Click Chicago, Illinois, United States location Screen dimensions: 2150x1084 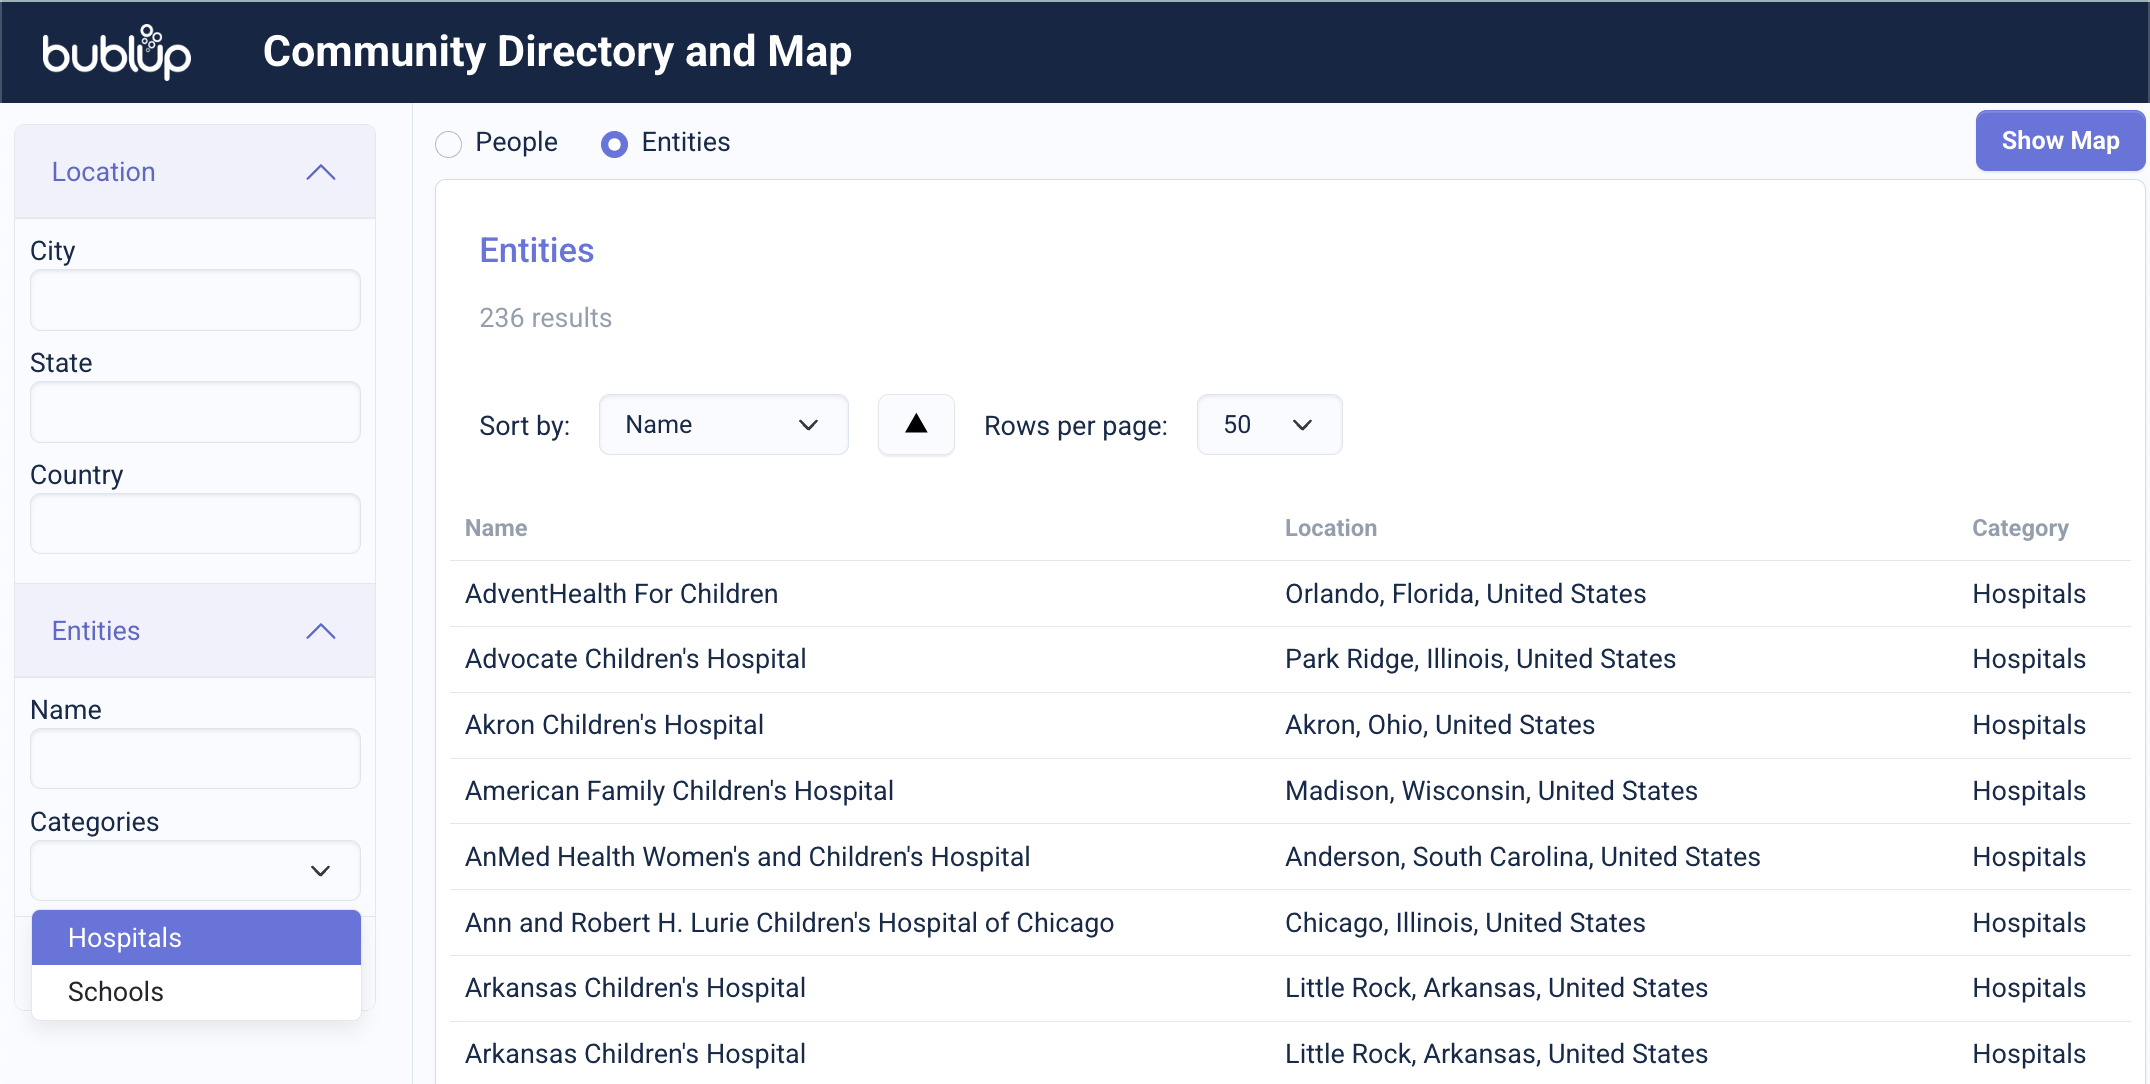[x=1465, y=923]
